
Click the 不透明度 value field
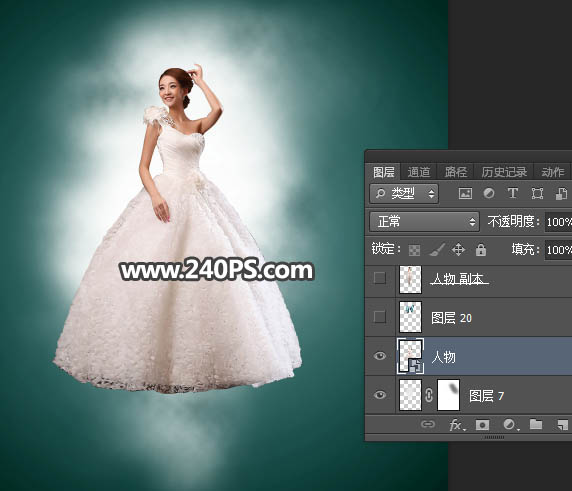tap(558, 222)
